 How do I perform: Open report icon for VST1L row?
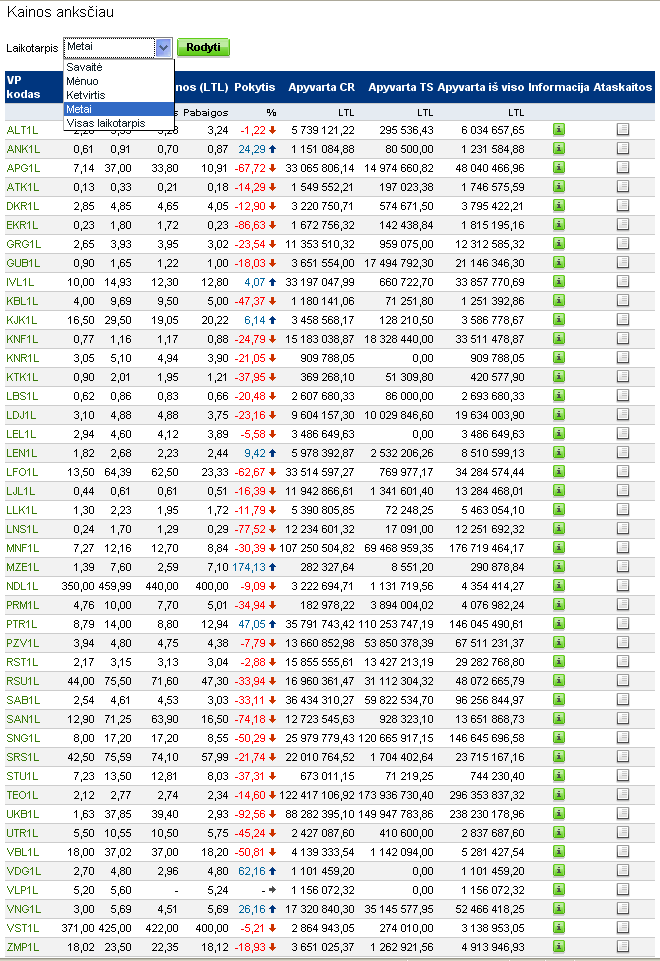coord(623,927)
